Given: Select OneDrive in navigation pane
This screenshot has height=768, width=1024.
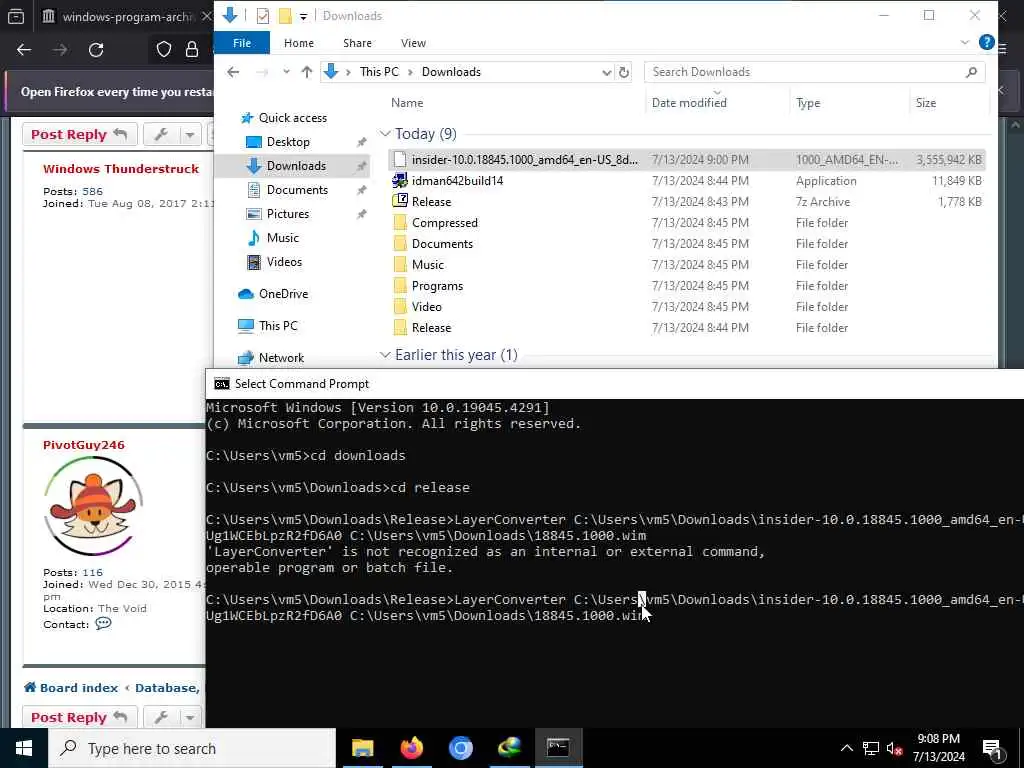Looking at the screenshot, I should click(x=283, y=294).
